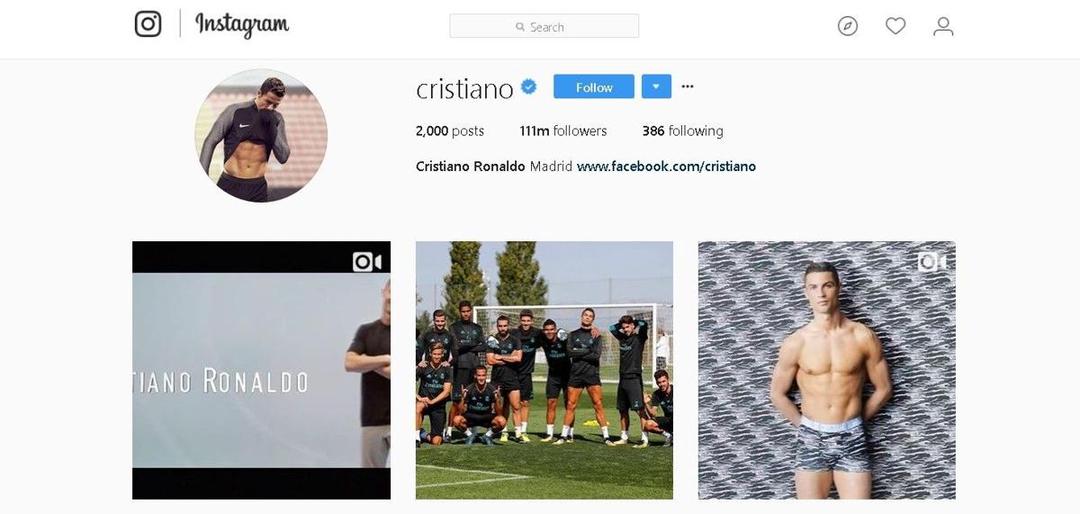This screenshot has width=1080, height=514.
Task: Open the team training group photo post
Action: point(544,370)
